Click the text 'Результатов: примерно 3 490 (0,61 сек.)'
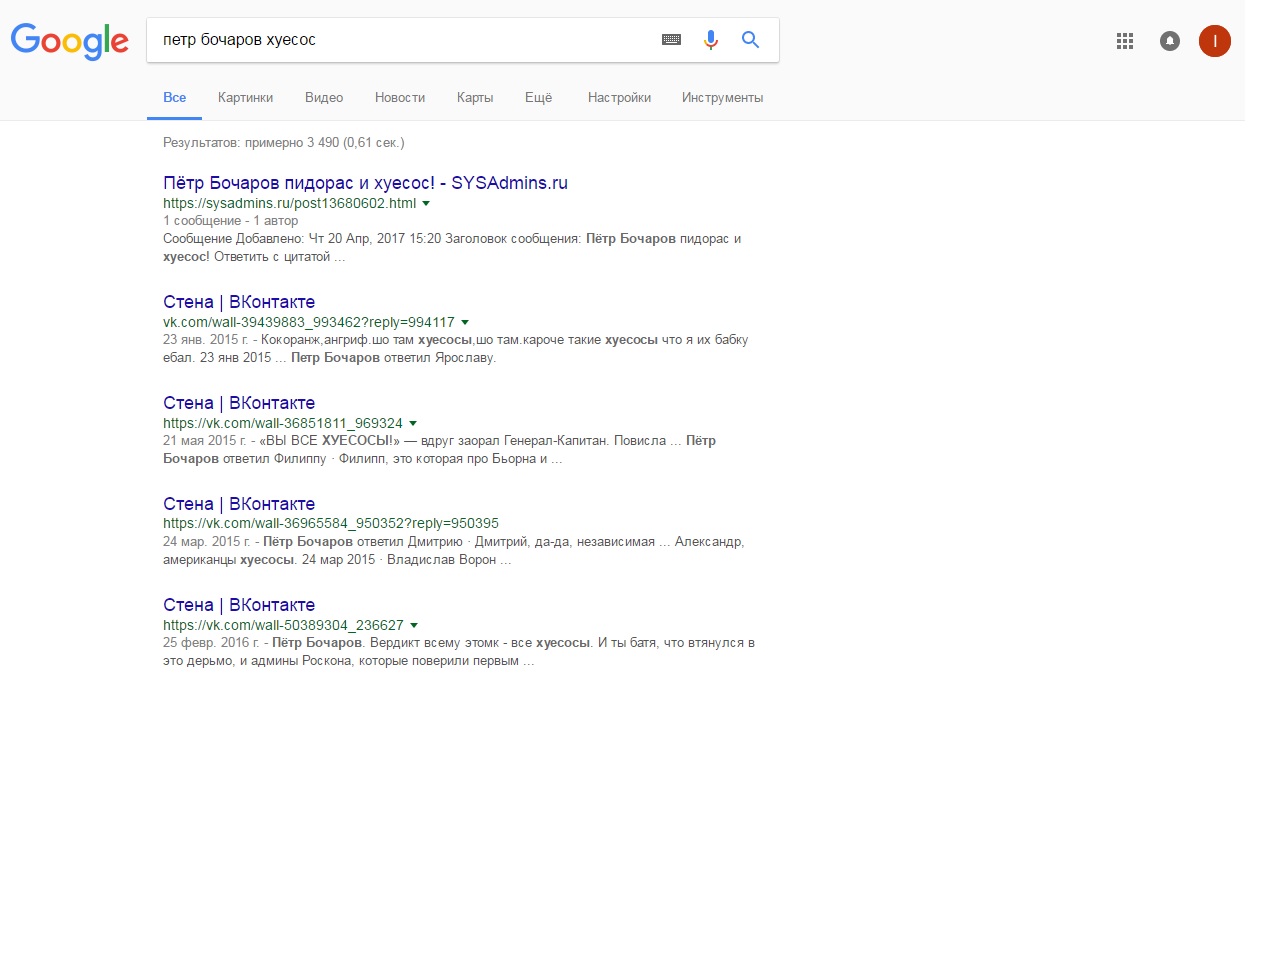 pos(284,143)
